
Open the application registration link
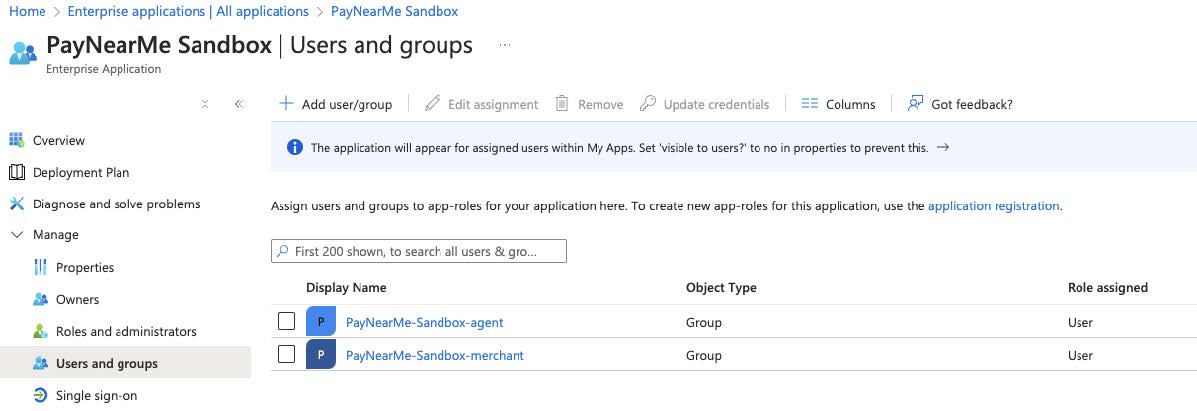(993, 206)
